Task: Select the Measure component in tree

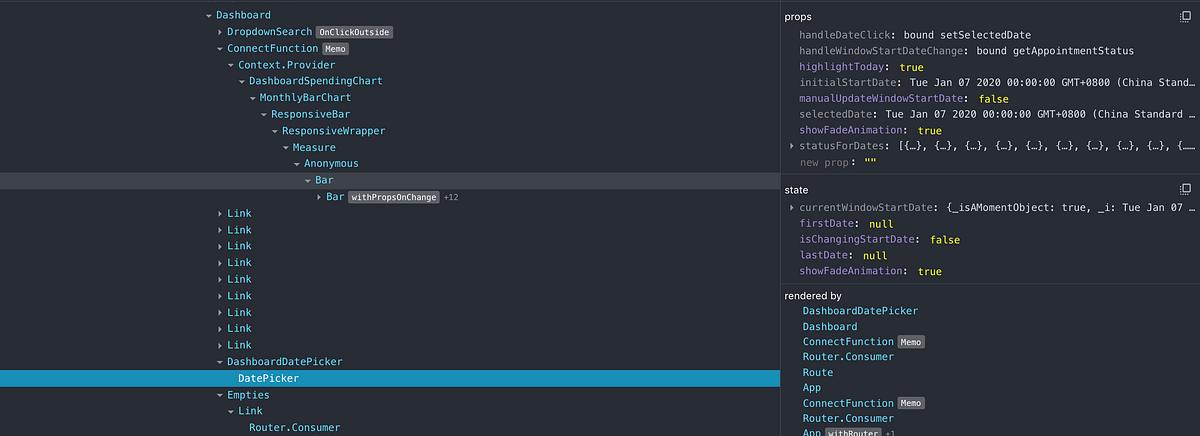Action: tap(314, 147)
